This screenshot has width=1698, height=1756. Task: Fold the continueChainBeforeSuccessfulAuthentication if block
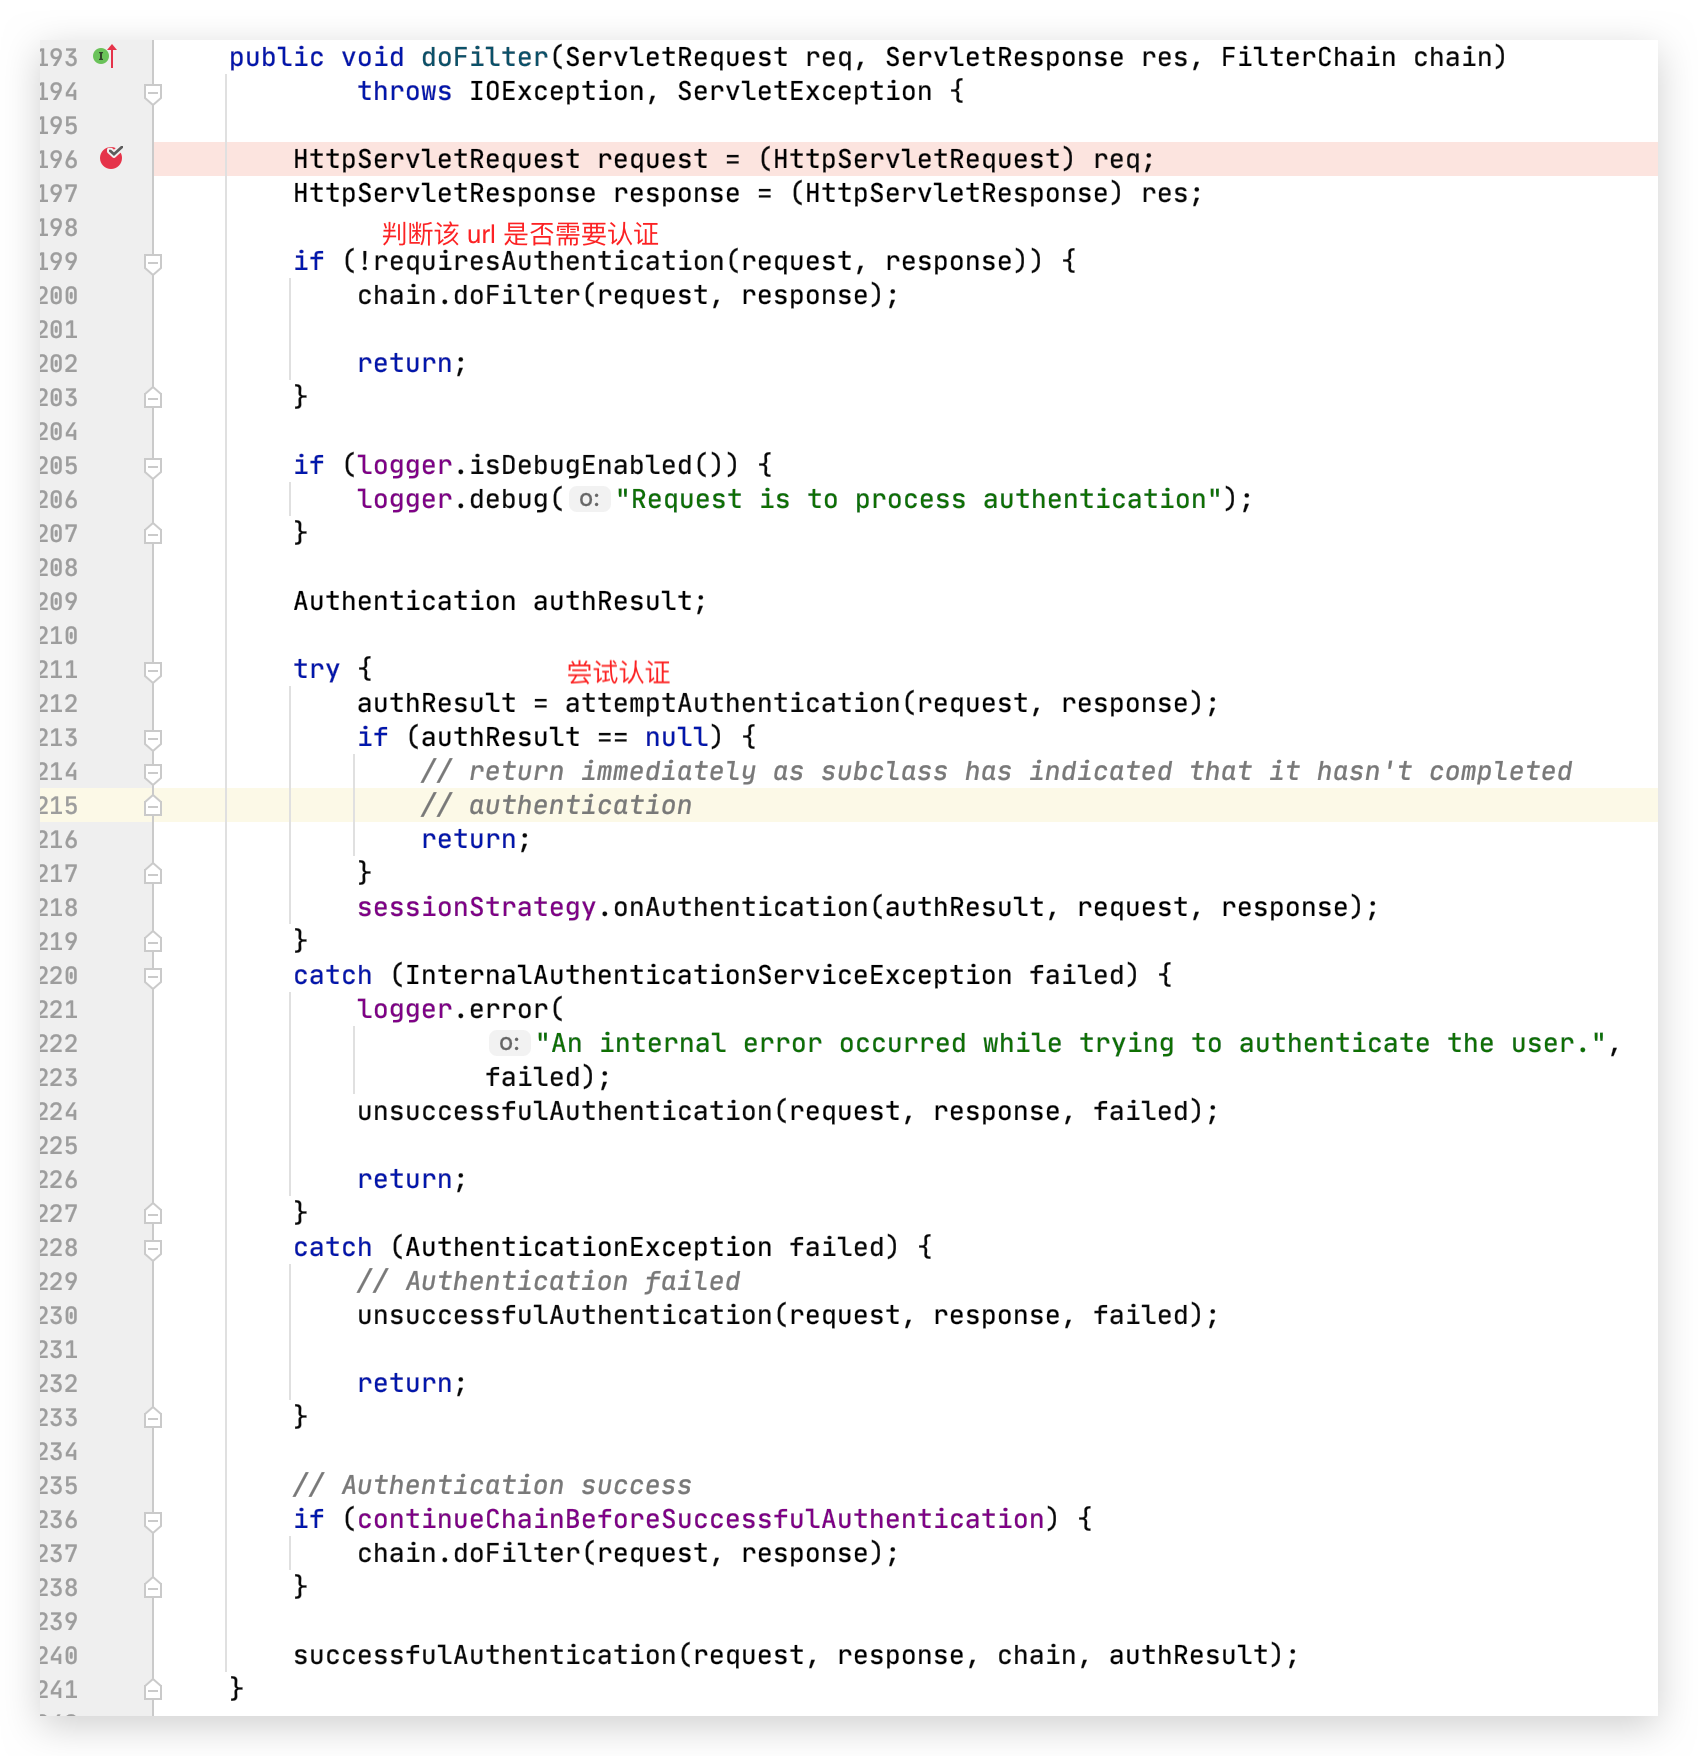coord(153,1520)
